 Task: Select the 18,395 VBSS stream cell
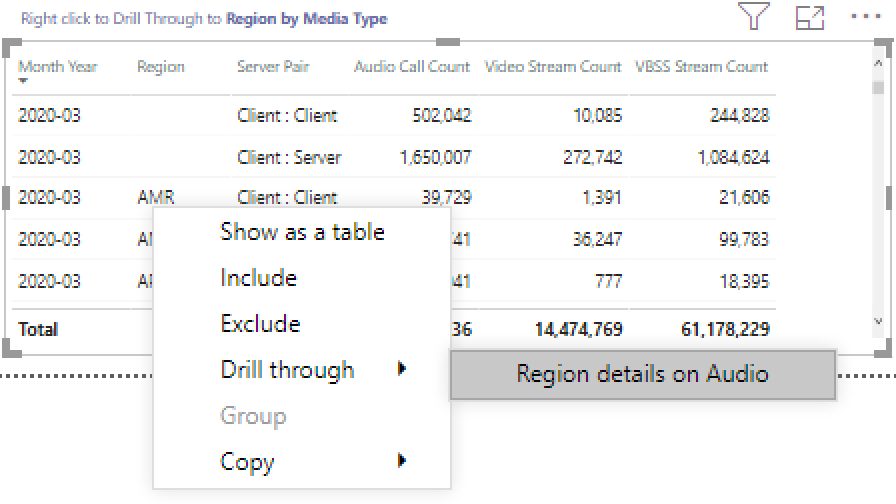click(745, 281)
